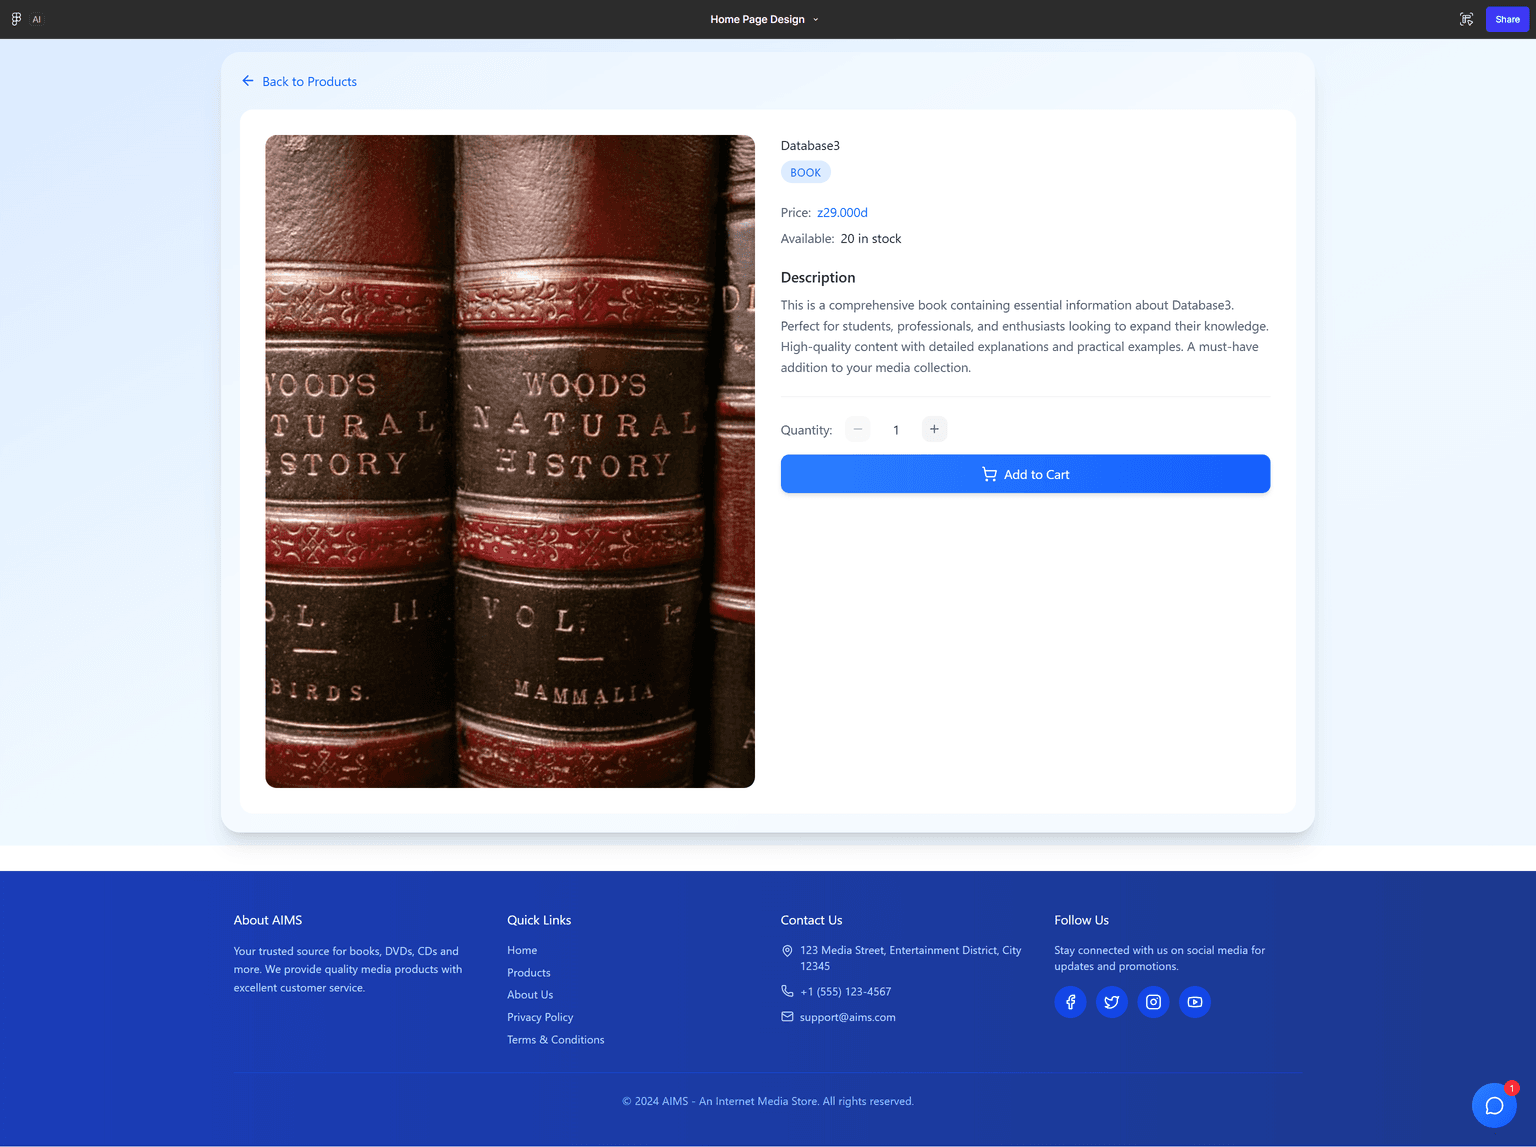Click the BOOK category tag
Viewport: 1536px width, 1147px height.
[805, 173]
